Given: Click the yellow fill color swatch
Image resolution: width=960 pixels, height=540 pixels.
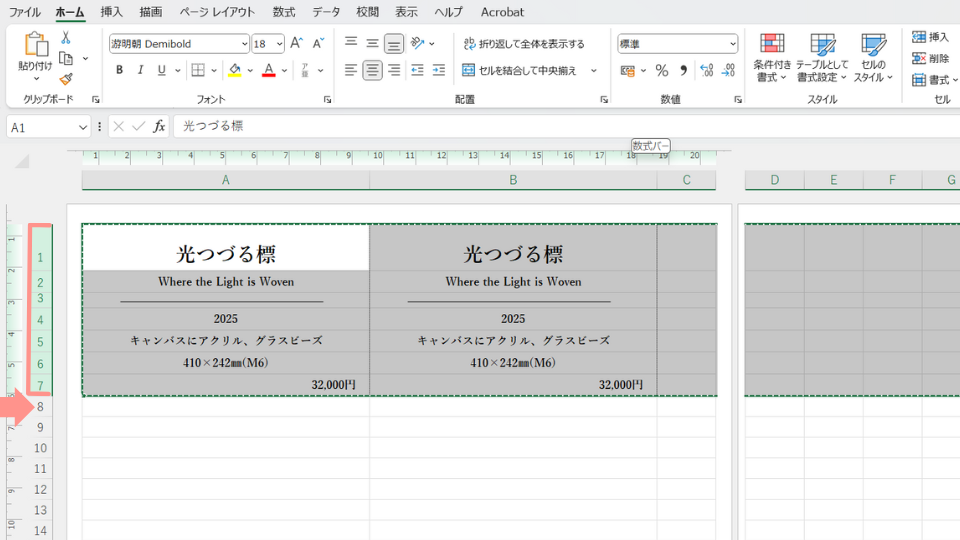Looking at the screenshot, I should (234, 71).
